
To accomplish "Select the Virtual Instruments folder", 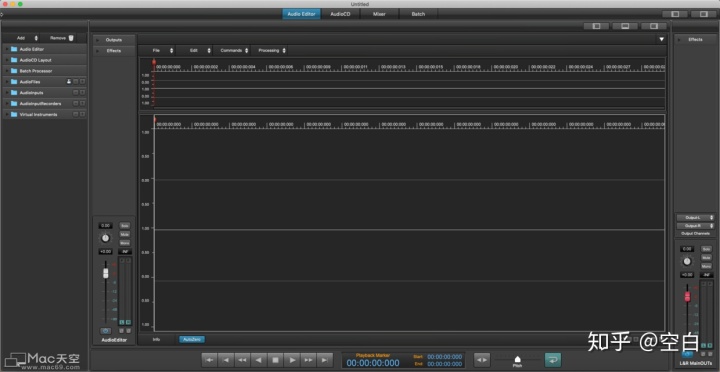I will pyautogui.click(x=44, y=115).
